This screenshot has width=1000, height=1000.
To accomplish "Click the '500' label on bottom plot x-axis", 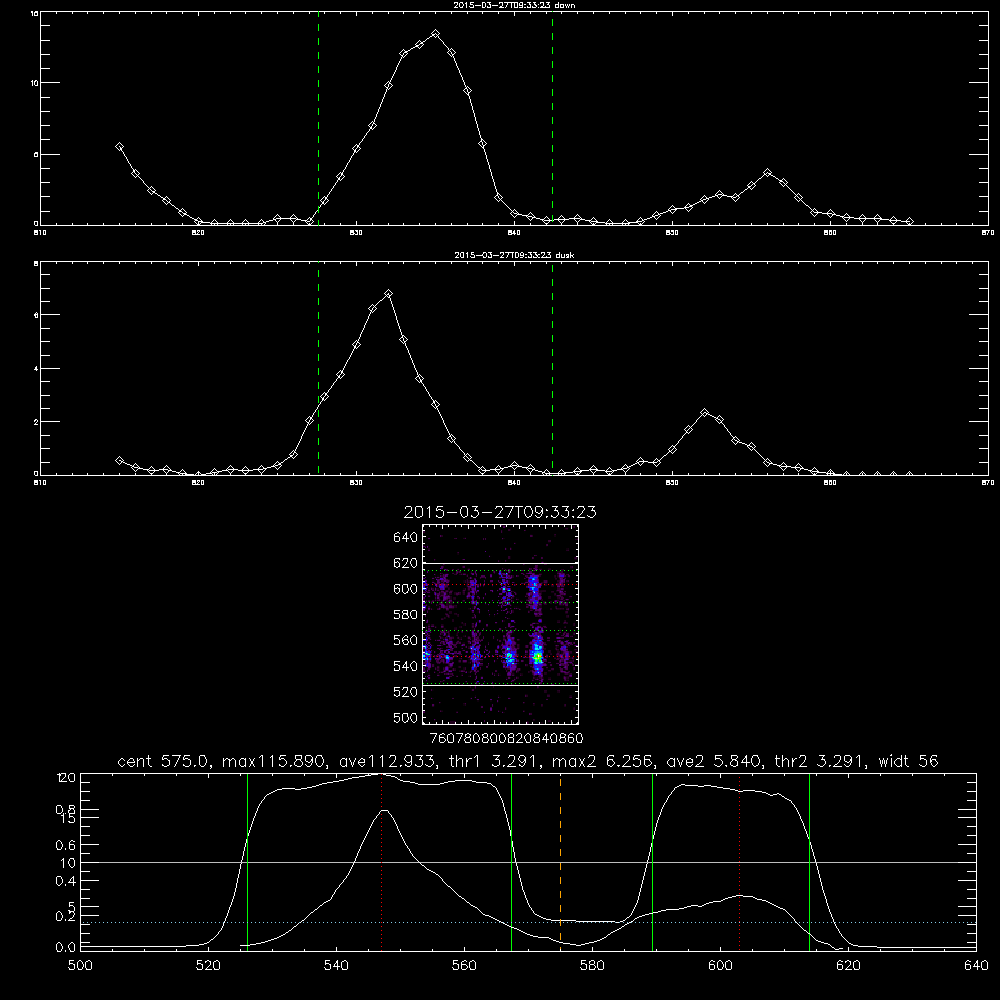I will (x=80, y=966).
